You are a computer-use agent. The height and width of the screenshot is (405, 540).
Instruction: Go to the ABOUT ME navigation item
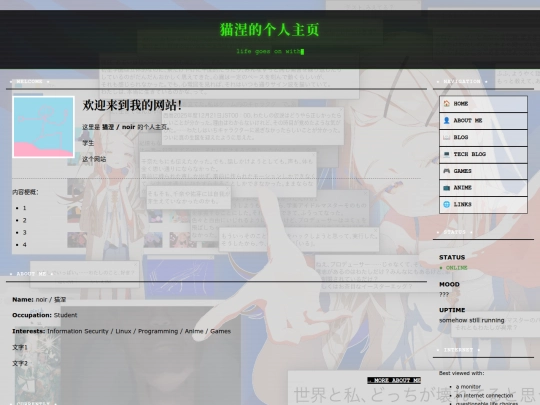(x=483, y=121)
